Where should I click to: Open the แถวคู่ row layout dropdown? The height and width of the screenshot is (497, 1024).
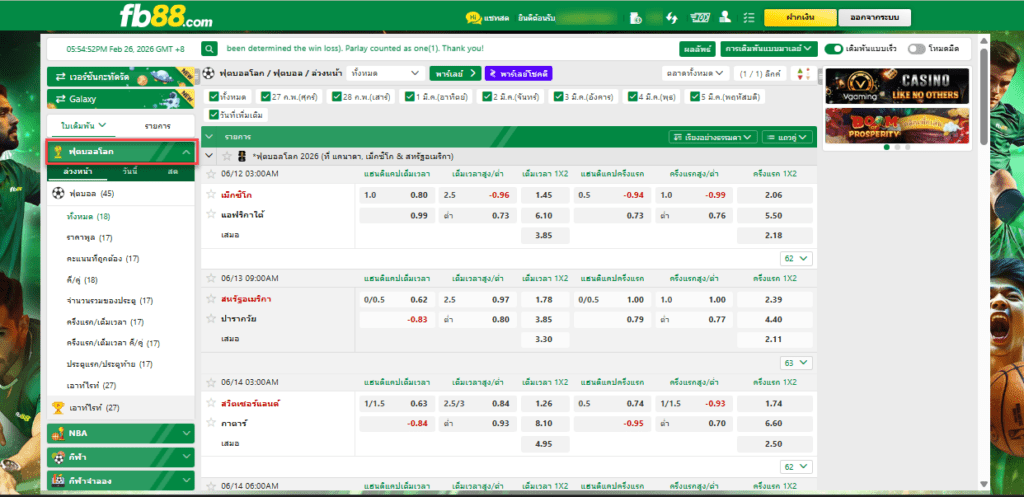(x=788, y=137)
